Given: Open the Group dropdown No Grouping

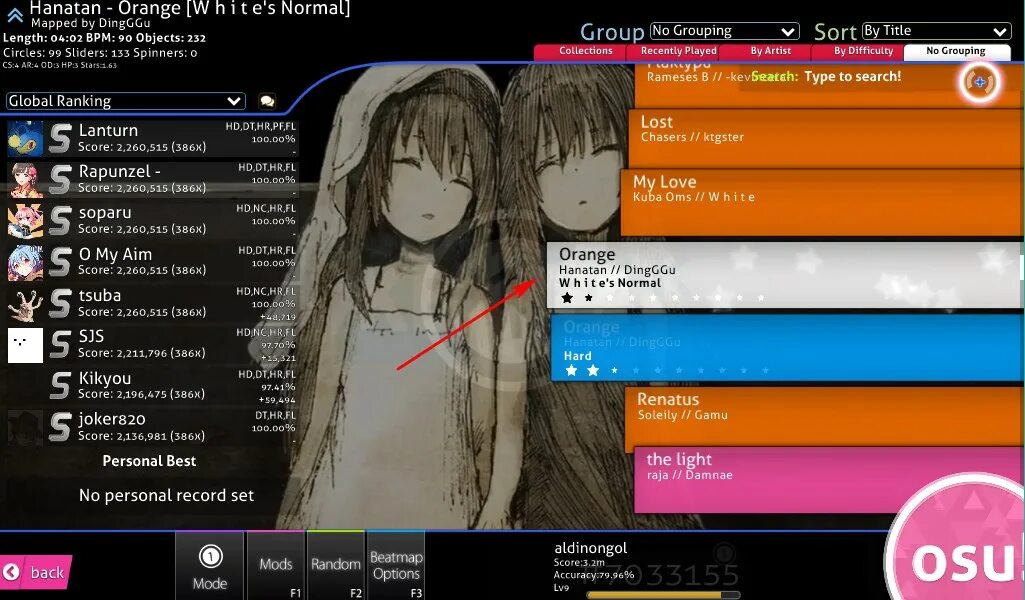Looking at the screenshot, I should click(725, 31).
